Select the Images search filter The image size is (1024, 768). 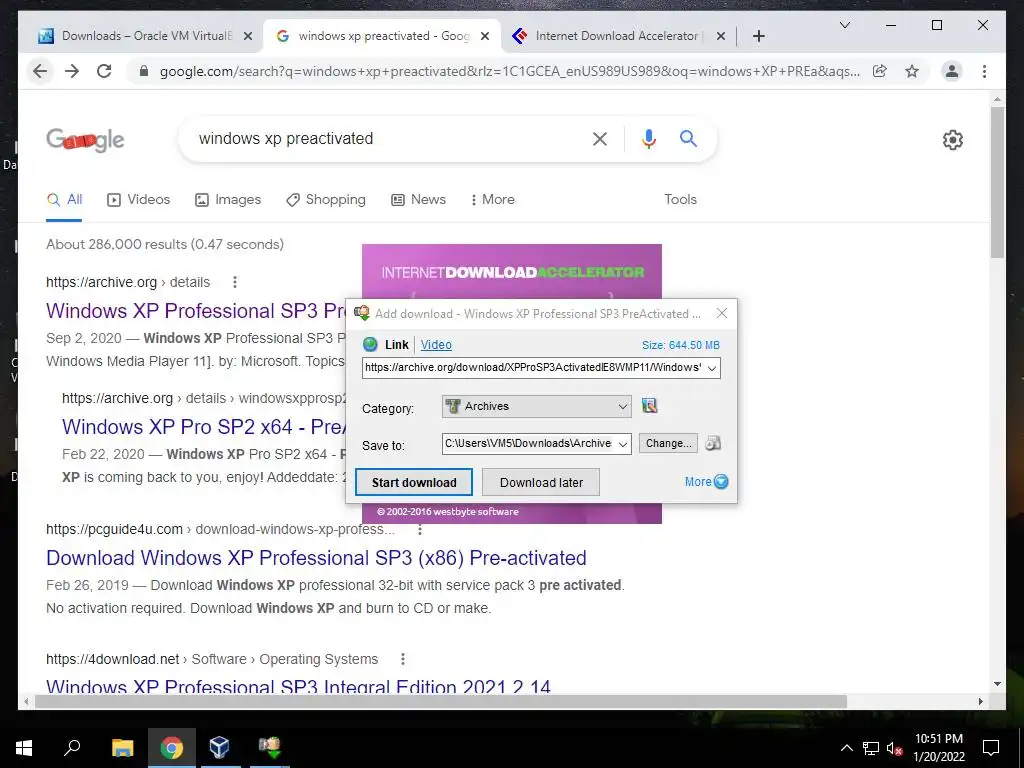click(228, 199)
